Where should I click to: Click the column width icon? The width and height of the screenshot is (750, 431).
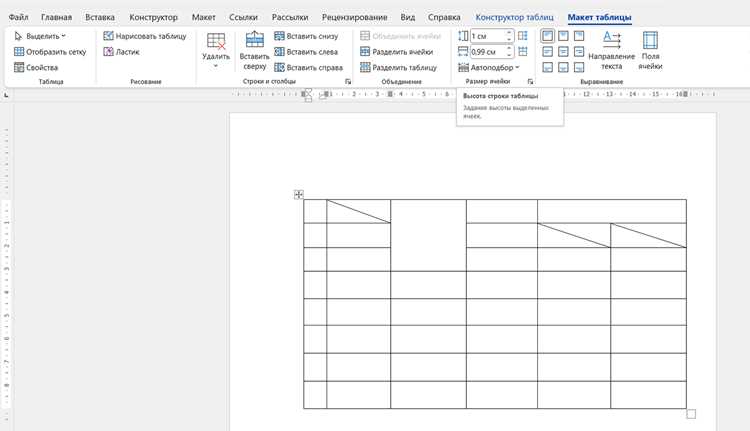(x=463, y=52)
